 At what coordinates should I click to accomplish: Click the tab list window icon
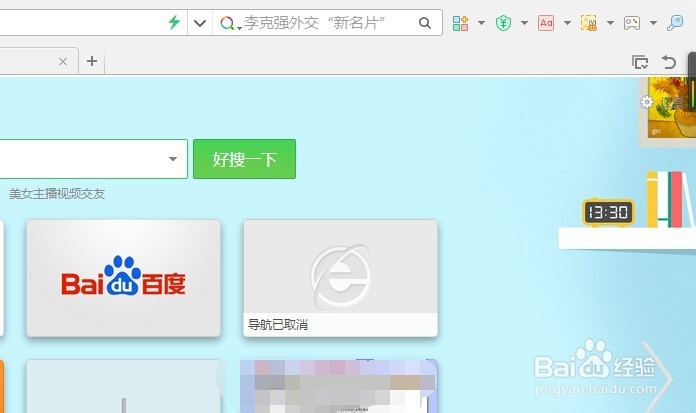click(640, 62)
